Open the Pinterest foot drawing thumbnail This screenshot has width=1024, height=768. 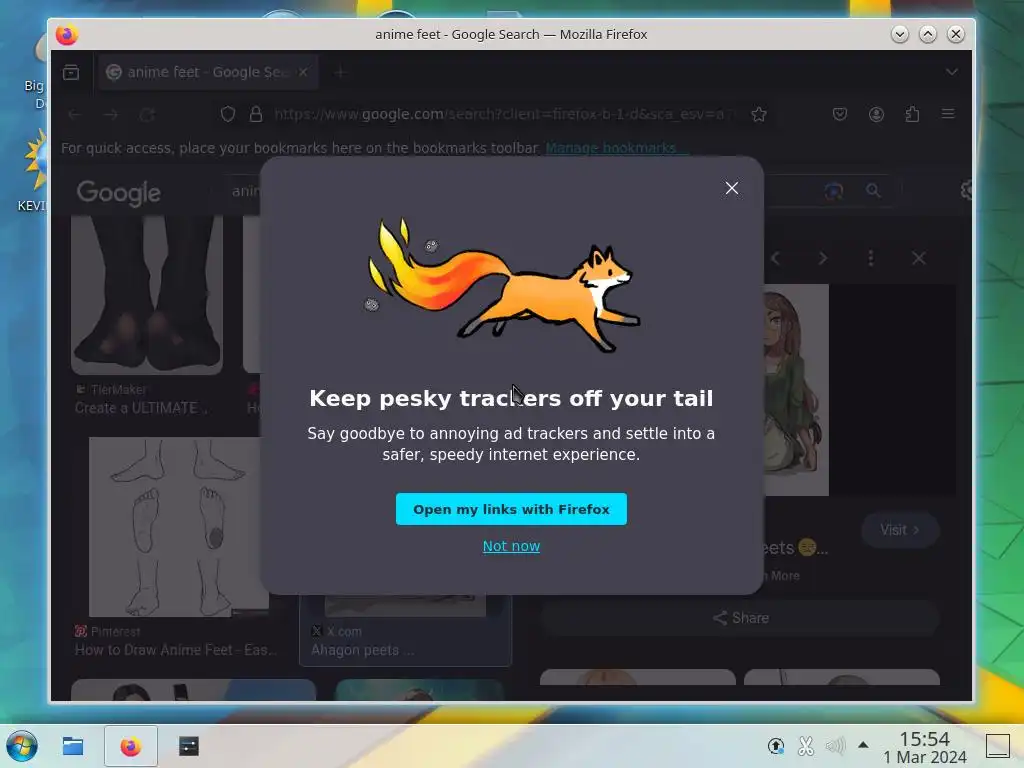[178, 526]
